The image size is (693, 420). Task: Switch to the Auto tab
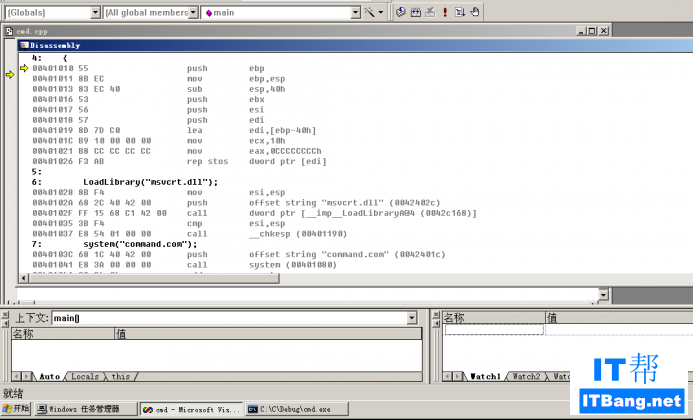click(50, 377)
